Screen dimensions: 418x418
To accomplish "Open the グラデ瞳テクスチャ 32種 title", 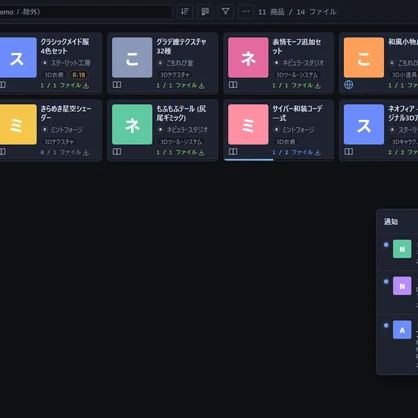I will coord(181,46).
